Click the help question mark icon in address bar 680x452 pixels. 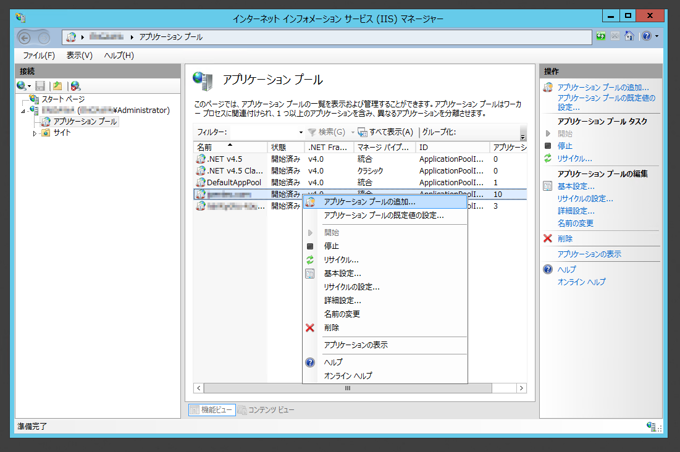click(647, 36)
